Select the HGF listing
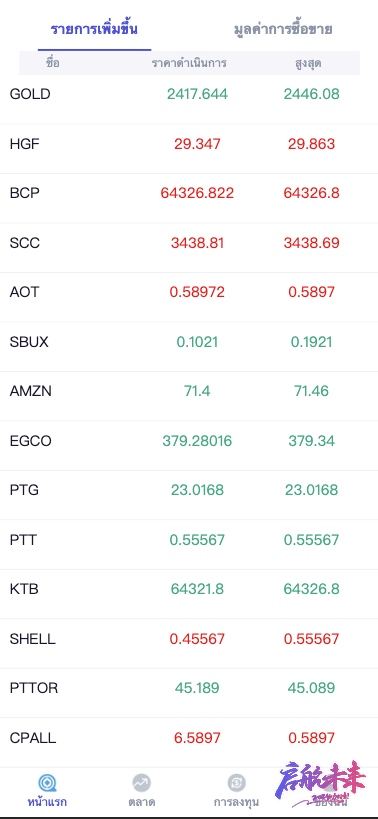 pyautogui.click(x=189, y=144)
